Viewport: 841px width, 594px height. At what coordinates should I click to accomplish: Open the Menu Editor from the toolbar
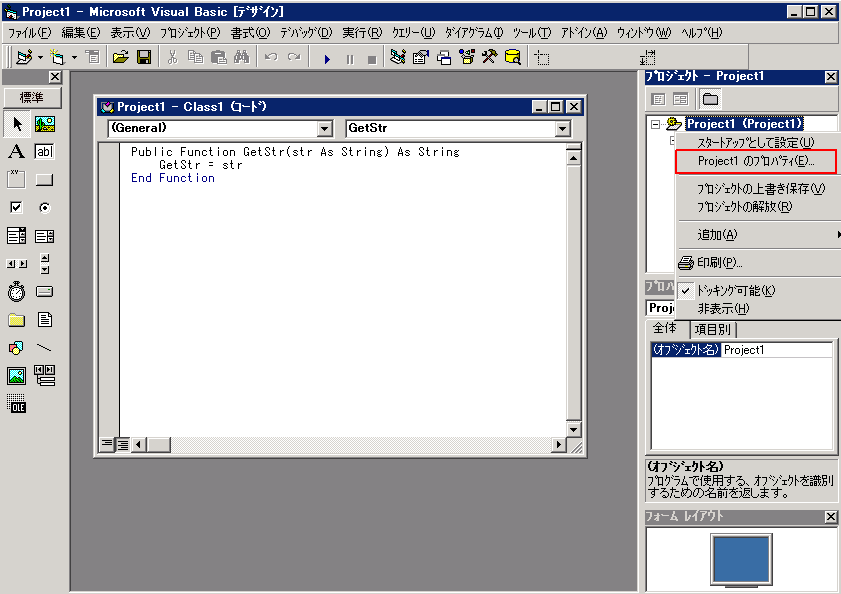93,57
